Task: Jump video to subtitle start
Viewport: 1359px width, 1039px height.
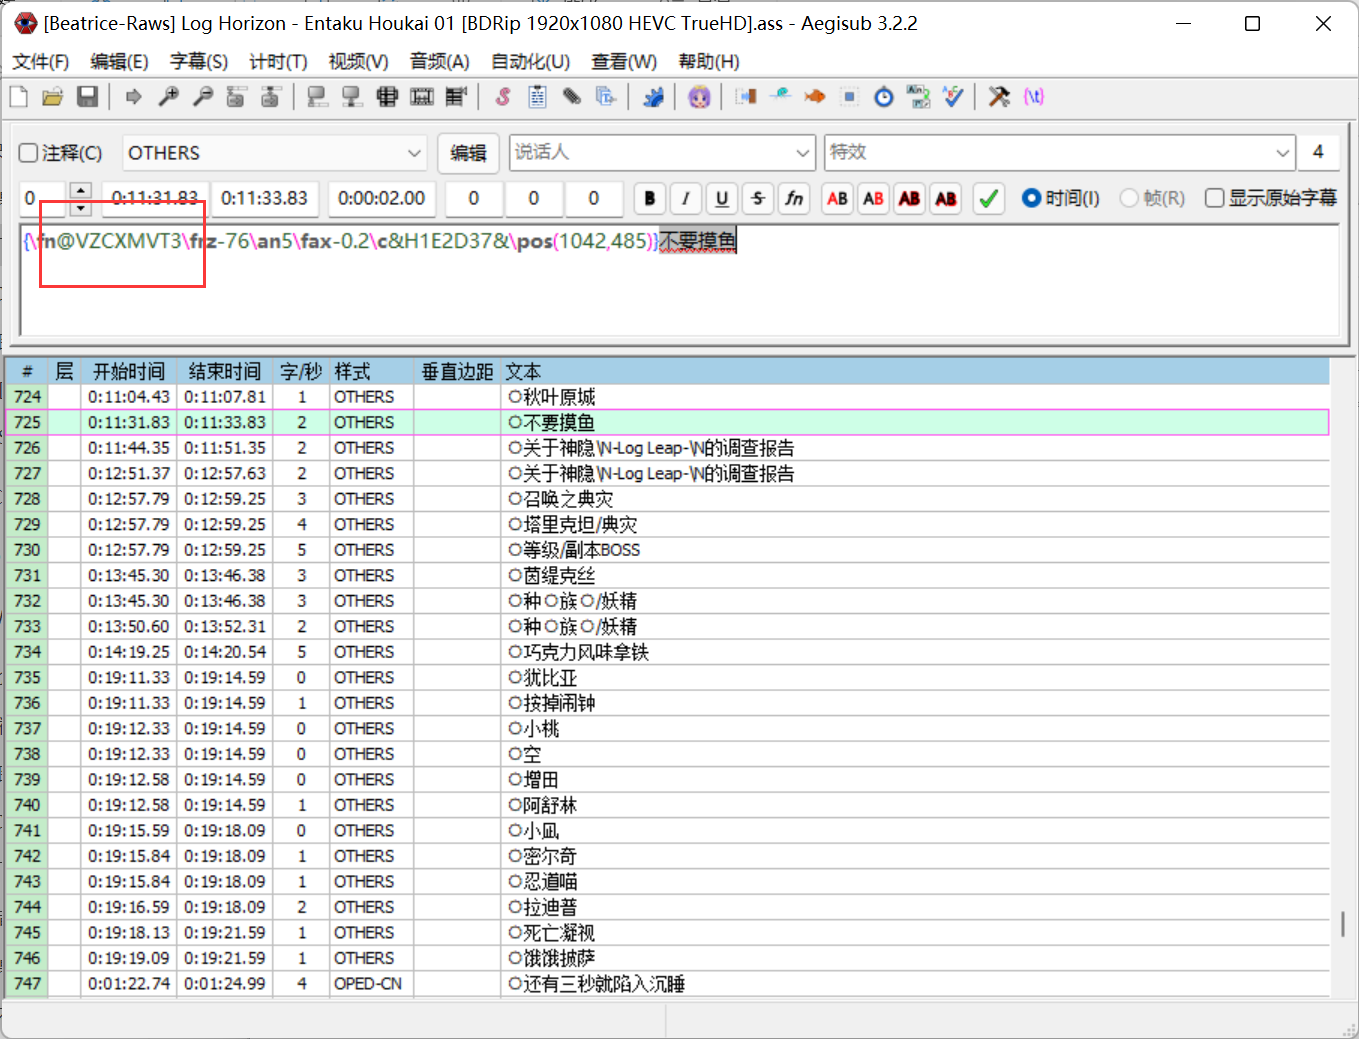Action: point(236,97)
